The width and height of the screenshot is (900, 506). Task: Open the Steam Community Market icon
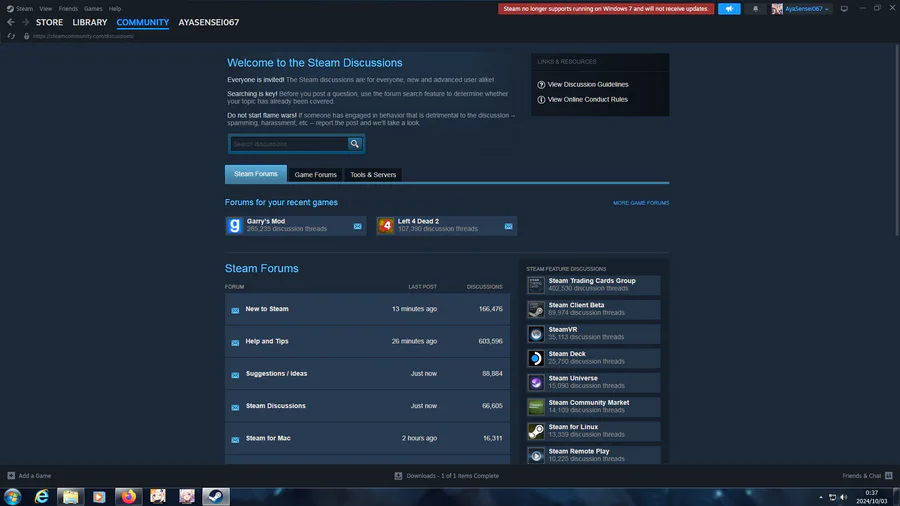click(x=536, y=407)
